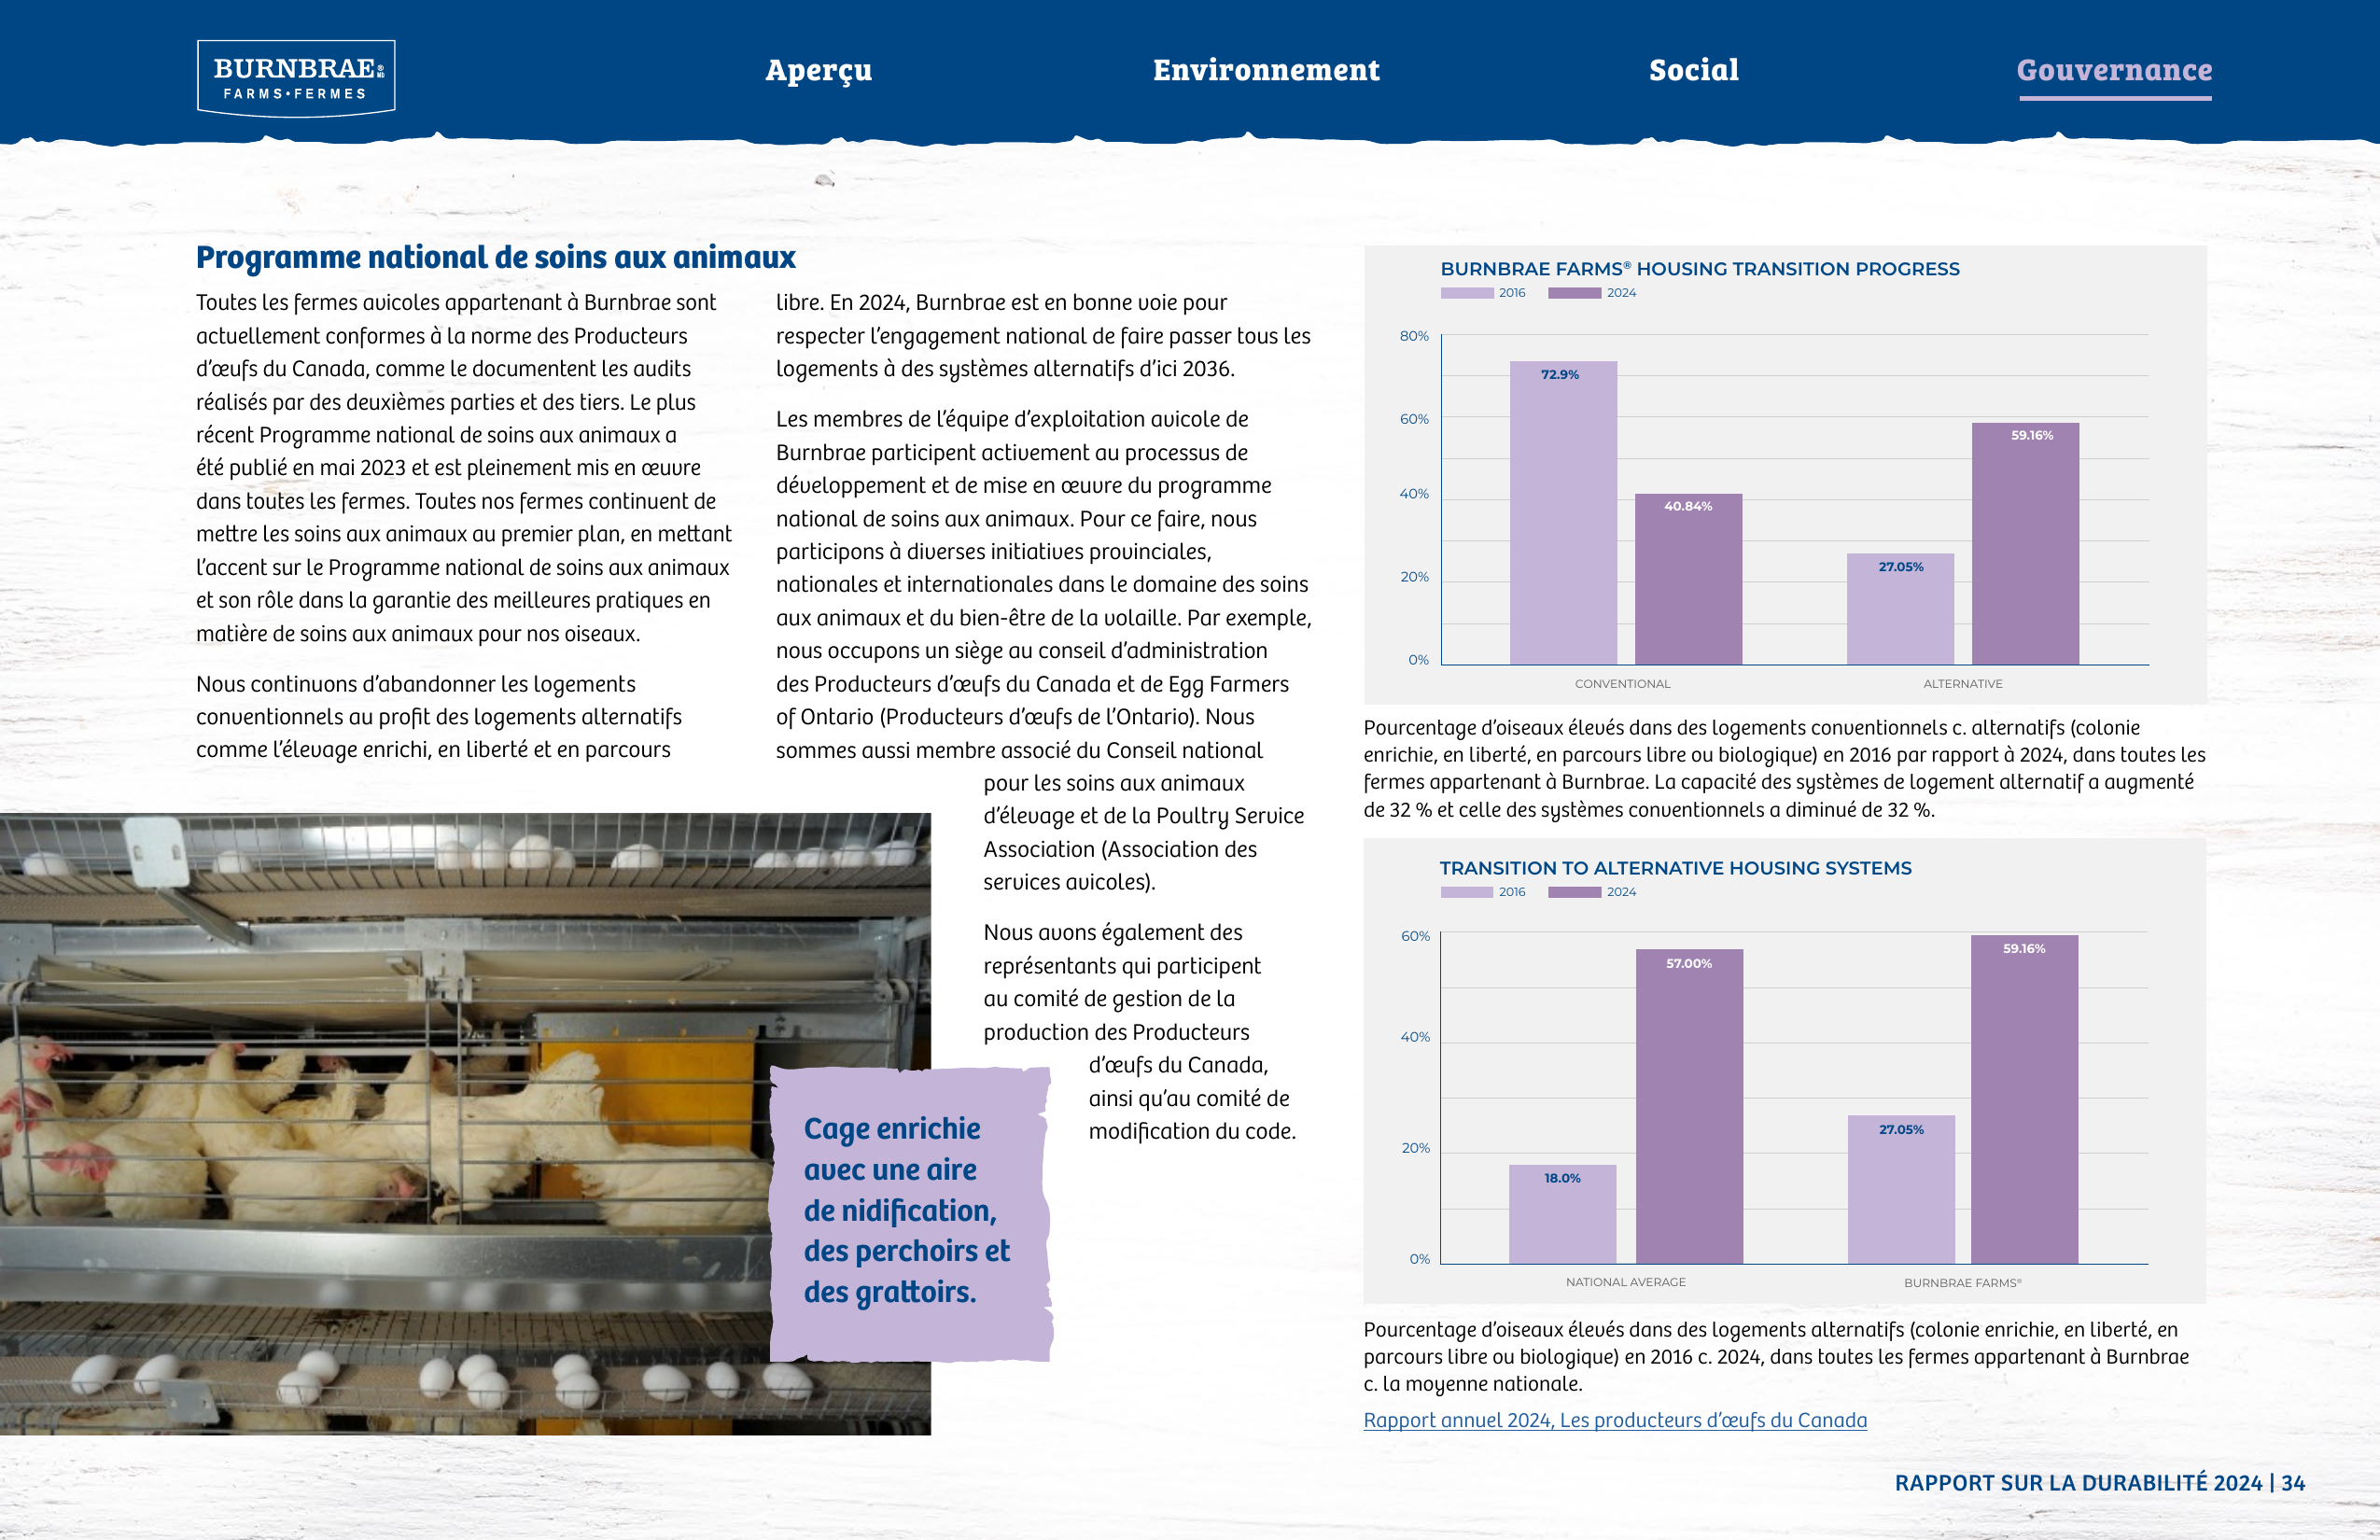Click the caption starting 'Pourcentage d'oiseaux élevés dans des logements alternatifs'
The image size is (2380, 1540).
click(1776, 1357)
